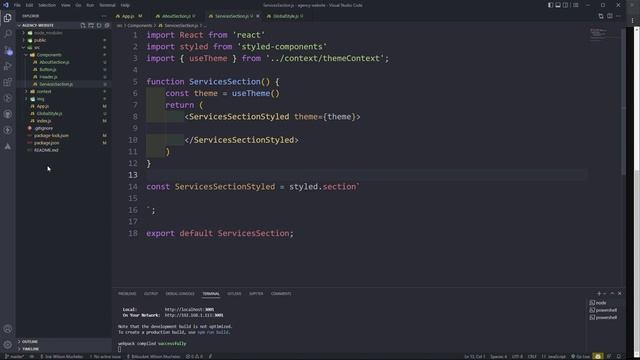Screen dimensions: 640x360
Task: Toggle primary side bar layout icon
Action: [x=550, y=5]
